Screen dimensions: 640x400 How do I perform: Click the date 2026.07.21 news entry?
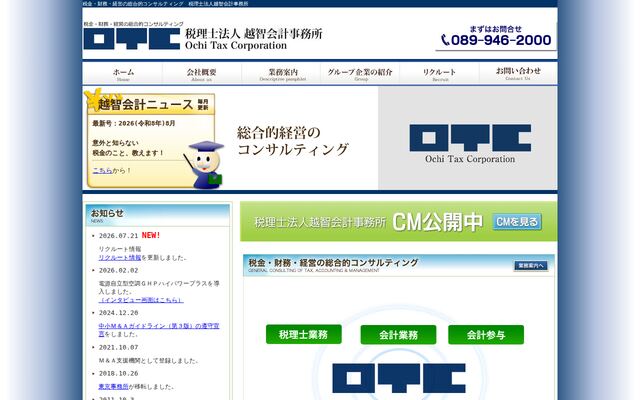(x=118, y=236)
